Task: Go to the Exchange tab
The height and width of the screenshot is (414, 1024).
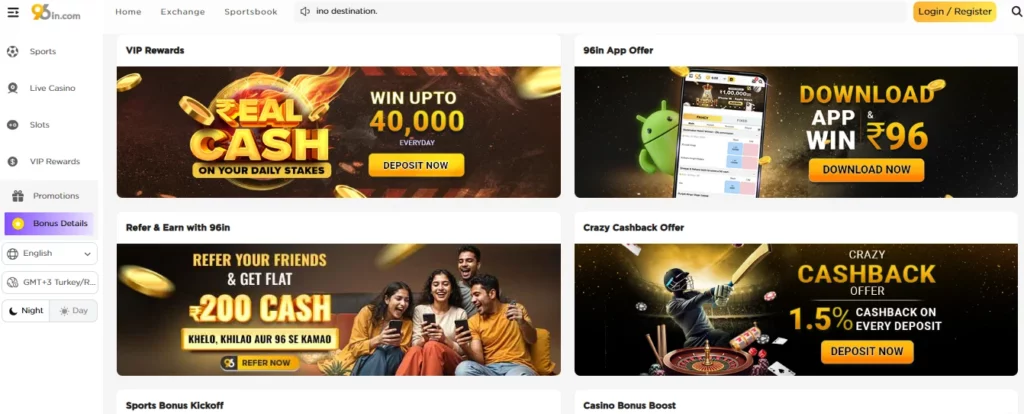Action: click(183, 12)
